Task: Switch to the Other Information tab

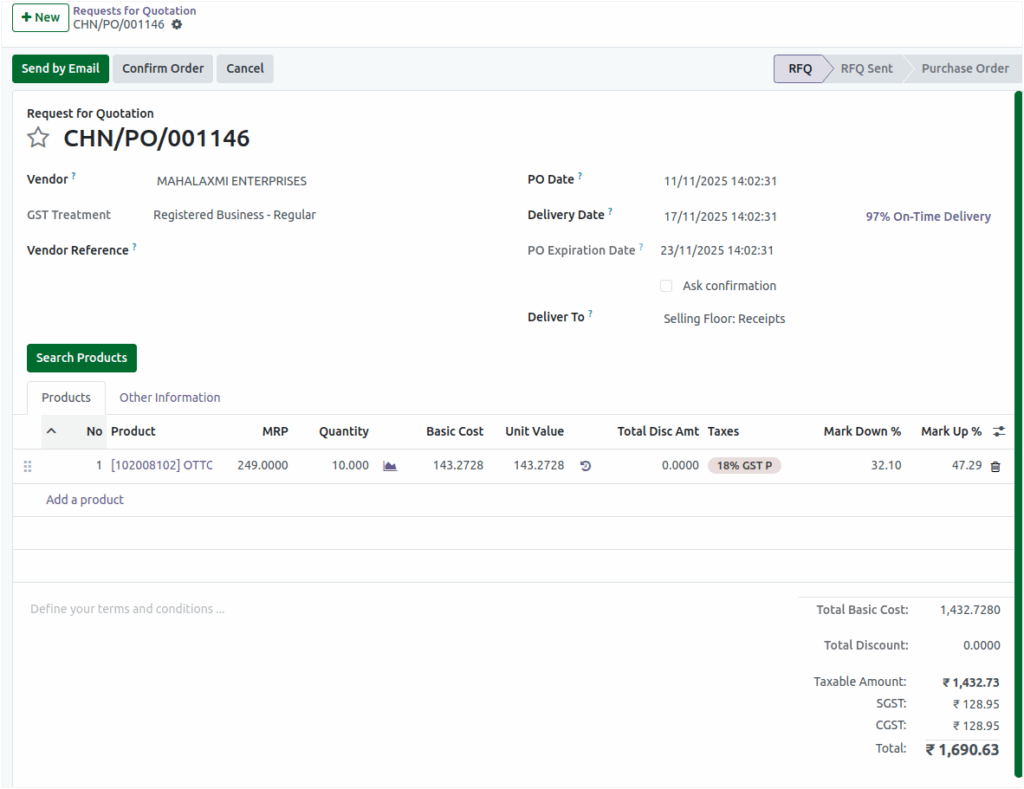Action: tap(169, 397)
